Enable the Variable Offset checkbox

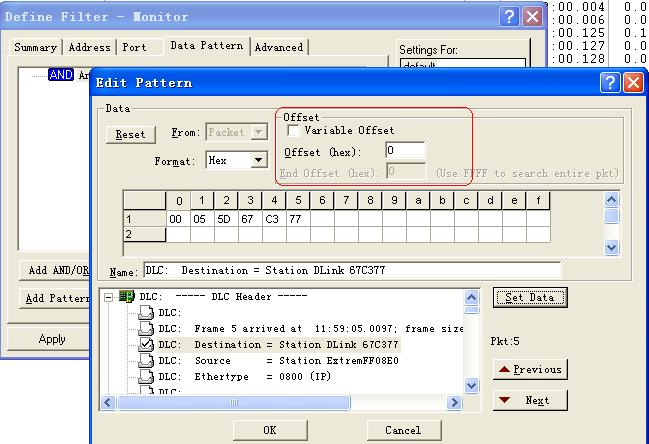tap(293, 131)
